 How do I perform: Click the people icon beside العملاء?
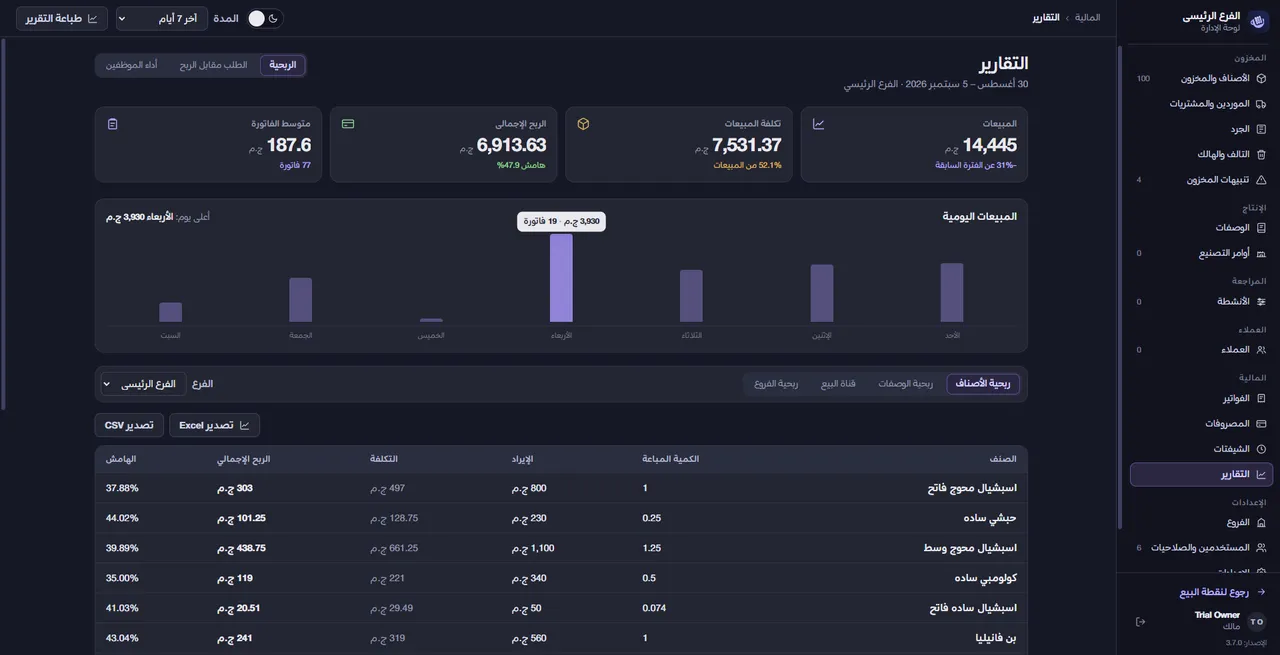tap(1261, 350)
